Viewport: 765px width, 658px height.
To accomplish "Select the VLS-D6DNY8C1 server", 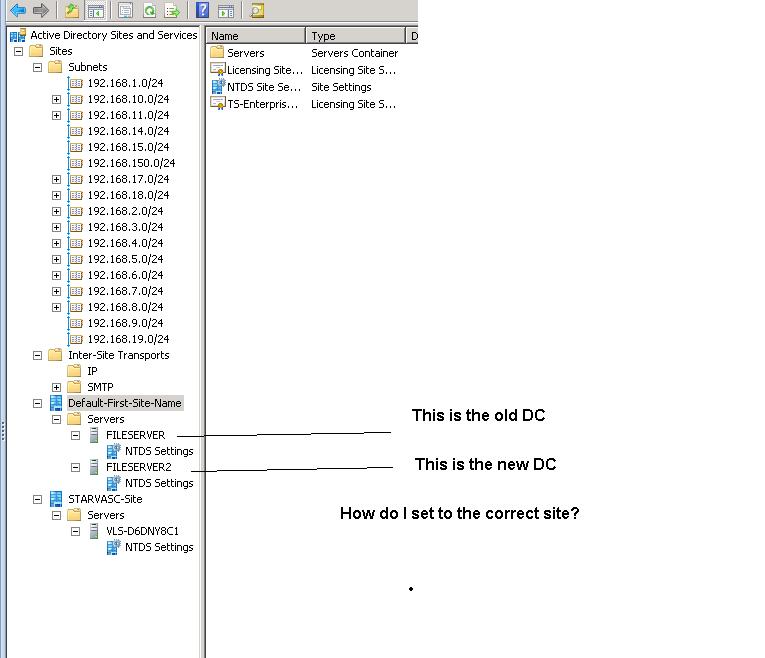I will click(142, 531).
